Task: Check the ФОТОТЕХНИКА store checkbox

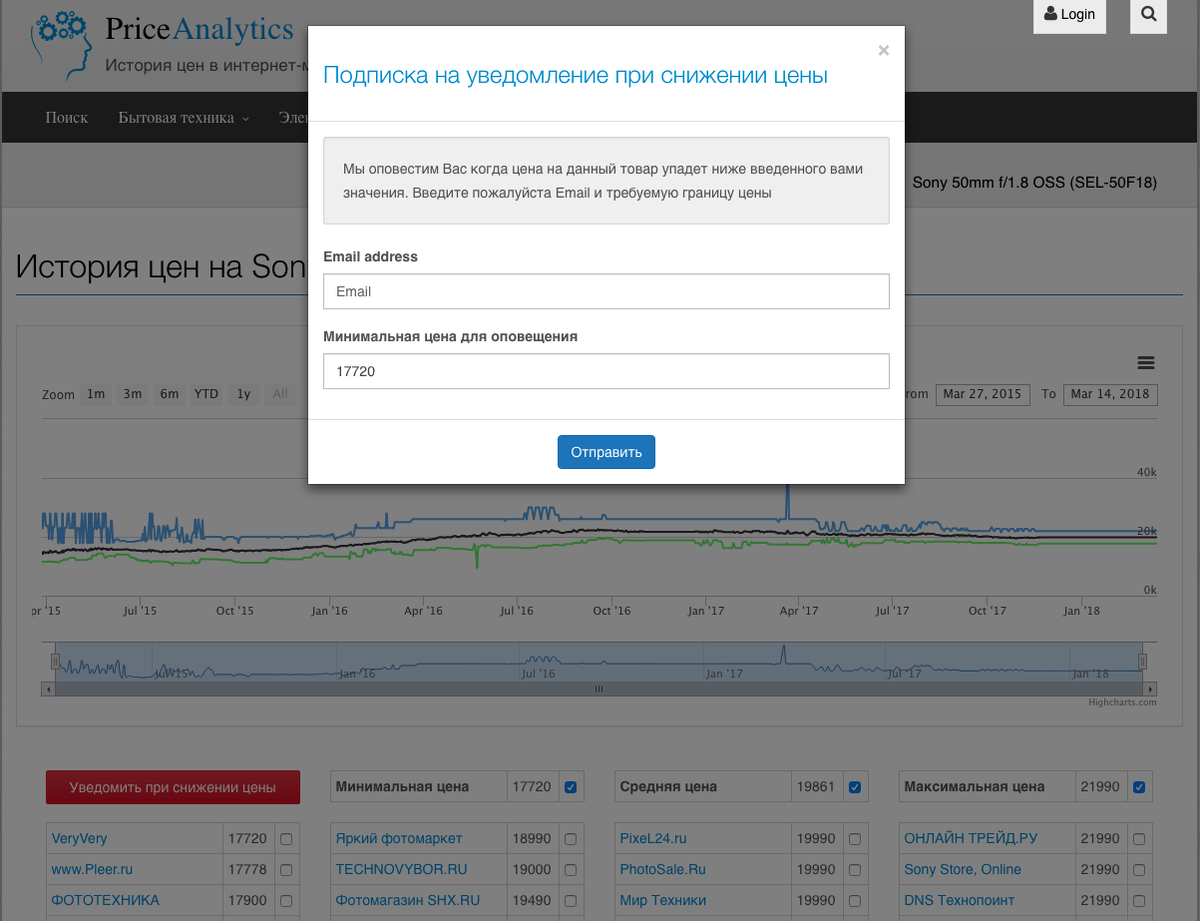Action: pos(287,901)
